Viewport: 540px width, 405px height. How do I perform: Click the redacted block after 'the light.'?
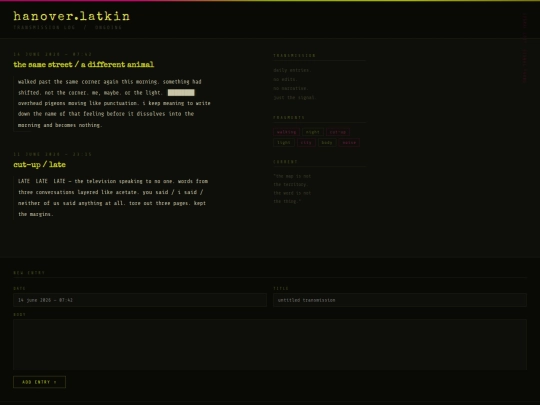(x=181, y=93)
